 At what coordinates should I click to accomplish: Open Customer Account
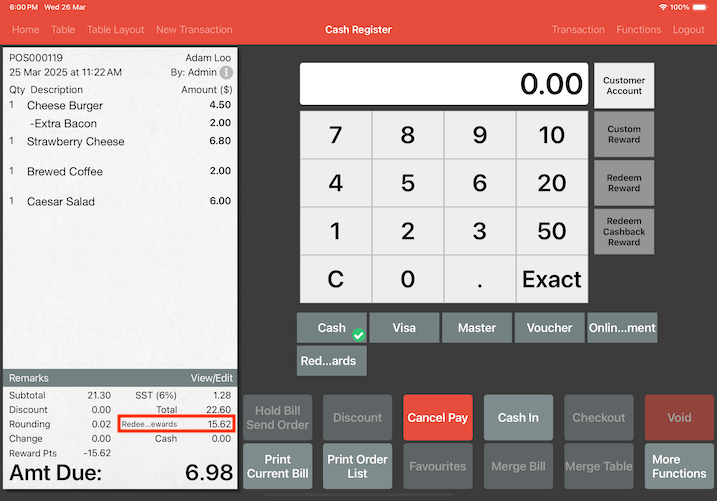click(x=624, y=85)
